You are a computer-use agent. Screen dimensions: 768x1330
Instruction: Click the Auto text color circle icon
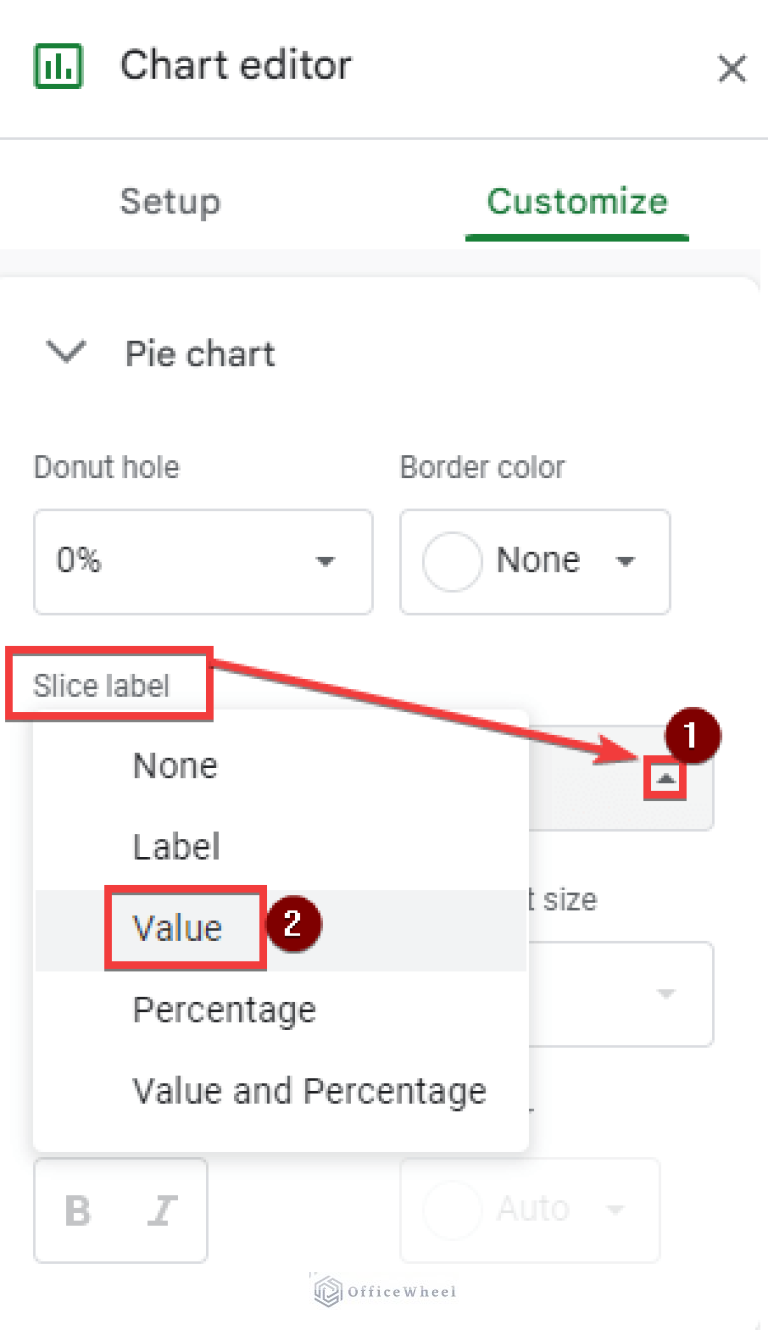(453, 1209)
